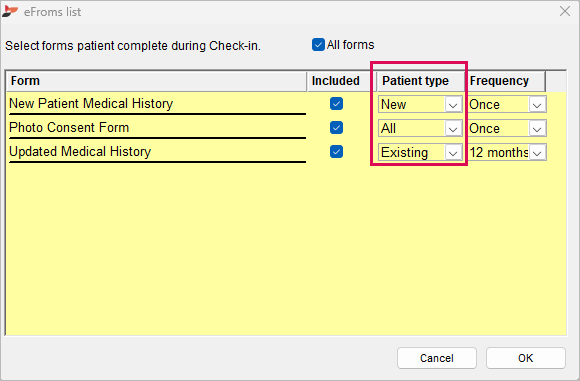This screenshot has height=381, width=580.
Task: Confirm with the OK button
Action: click(526, 358)
